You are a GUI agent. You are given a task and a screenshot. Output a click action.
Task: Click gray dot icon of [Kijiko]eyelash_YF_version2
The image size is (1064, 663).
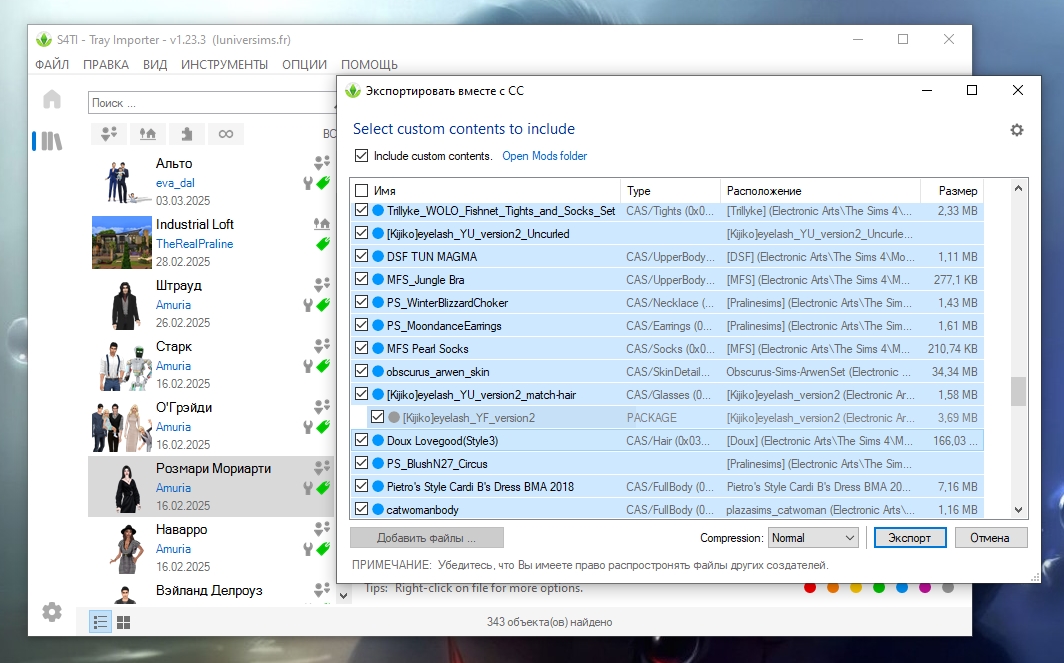coord(394,417)
